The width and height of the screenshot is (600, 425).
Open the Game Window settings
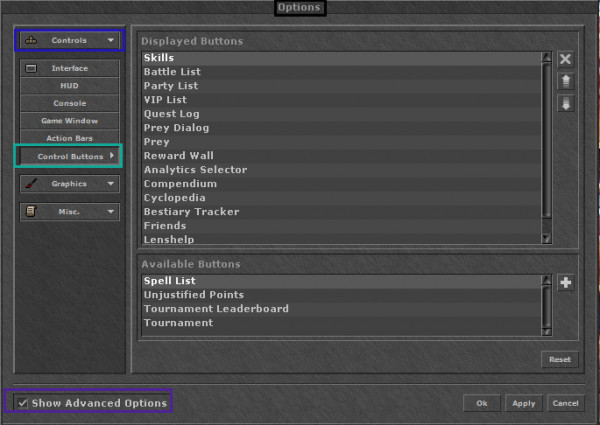[x=69, y=121]
